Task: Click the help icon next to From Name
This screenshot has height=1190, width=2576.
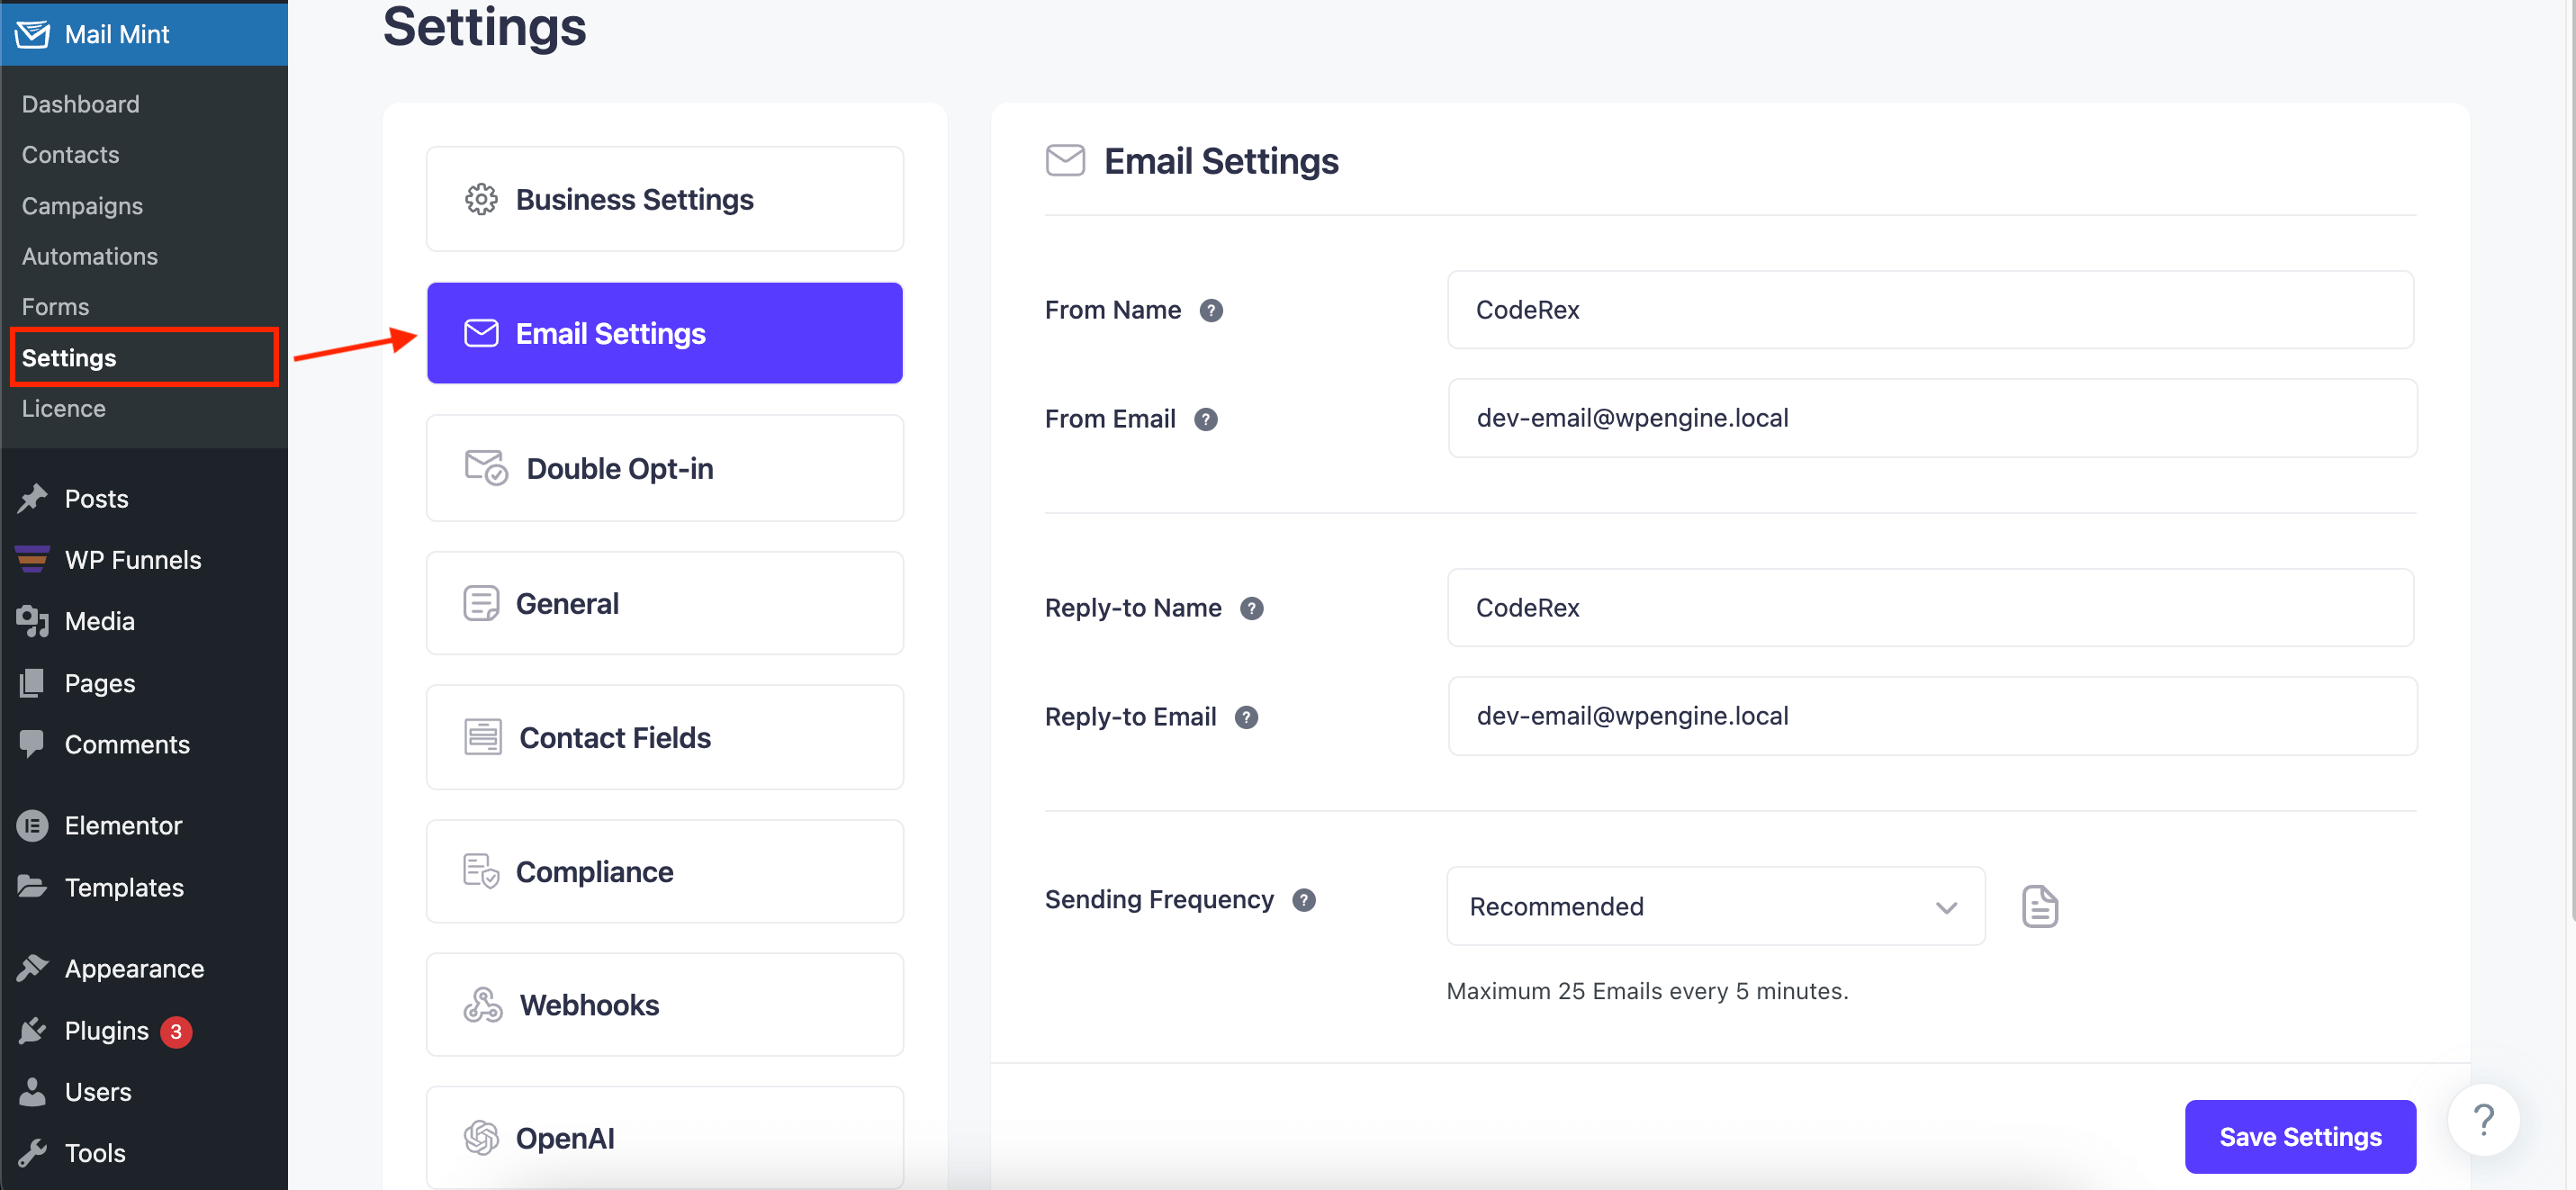Action: click(x=1211, y=311)
